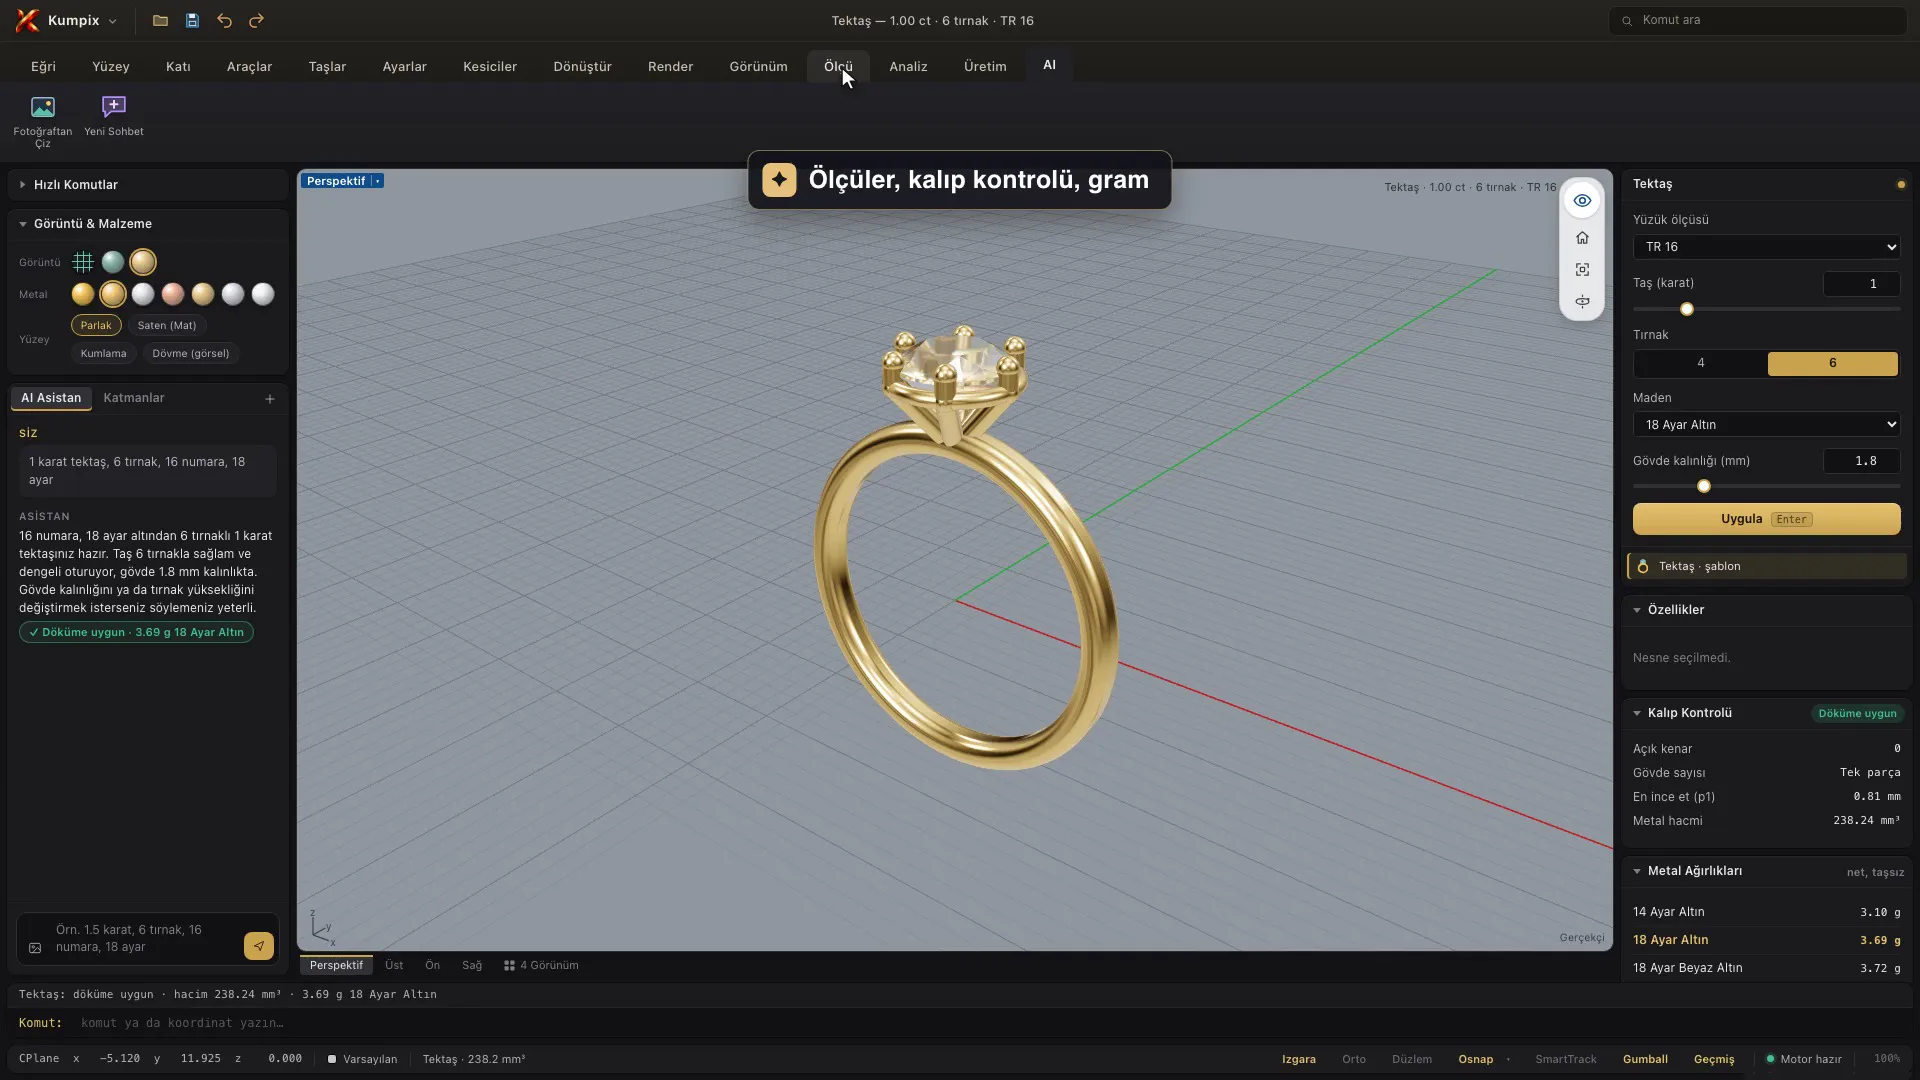Image resolution: width=1920 pixels, height=1080 pixels.
Task: Open Maden 18 Ayar Altın dropdown
Action: (x=1766, y=425)
